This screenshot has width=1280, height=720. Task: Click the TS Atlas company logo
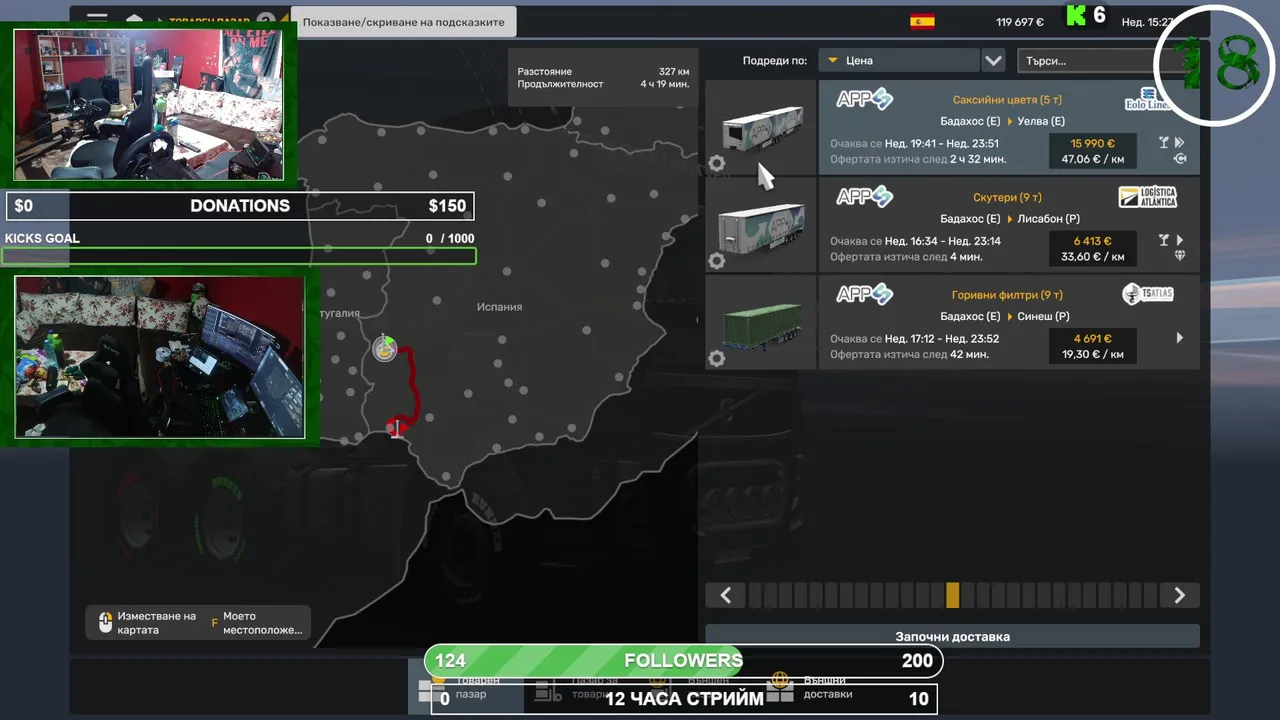point(1148,294)
